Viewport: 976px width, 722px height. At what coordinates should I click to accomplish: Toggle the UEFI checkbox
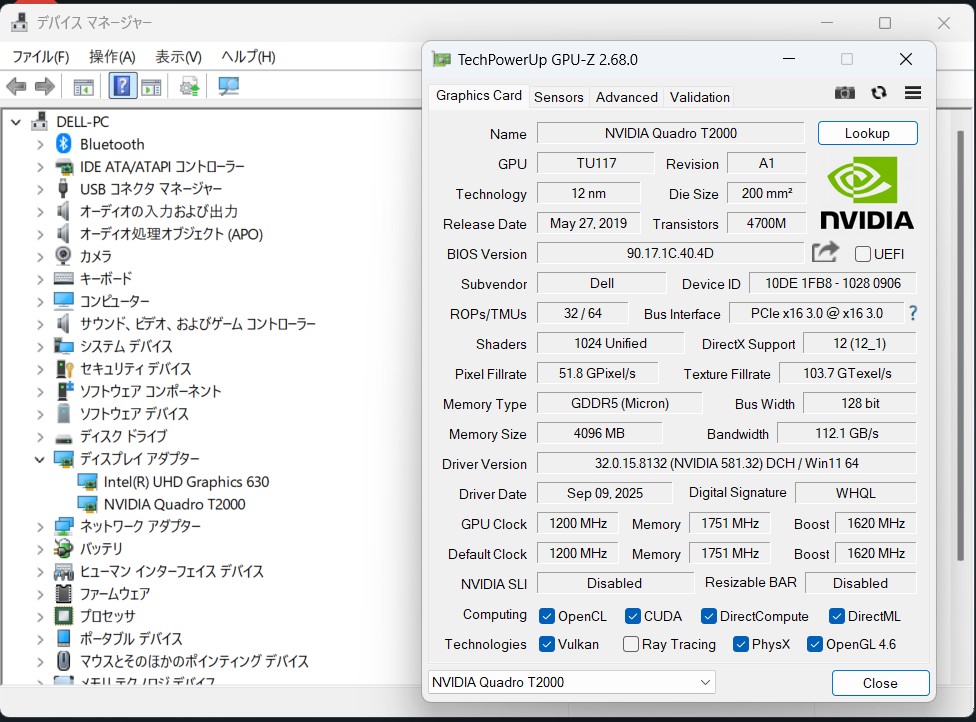click(863, 254)
